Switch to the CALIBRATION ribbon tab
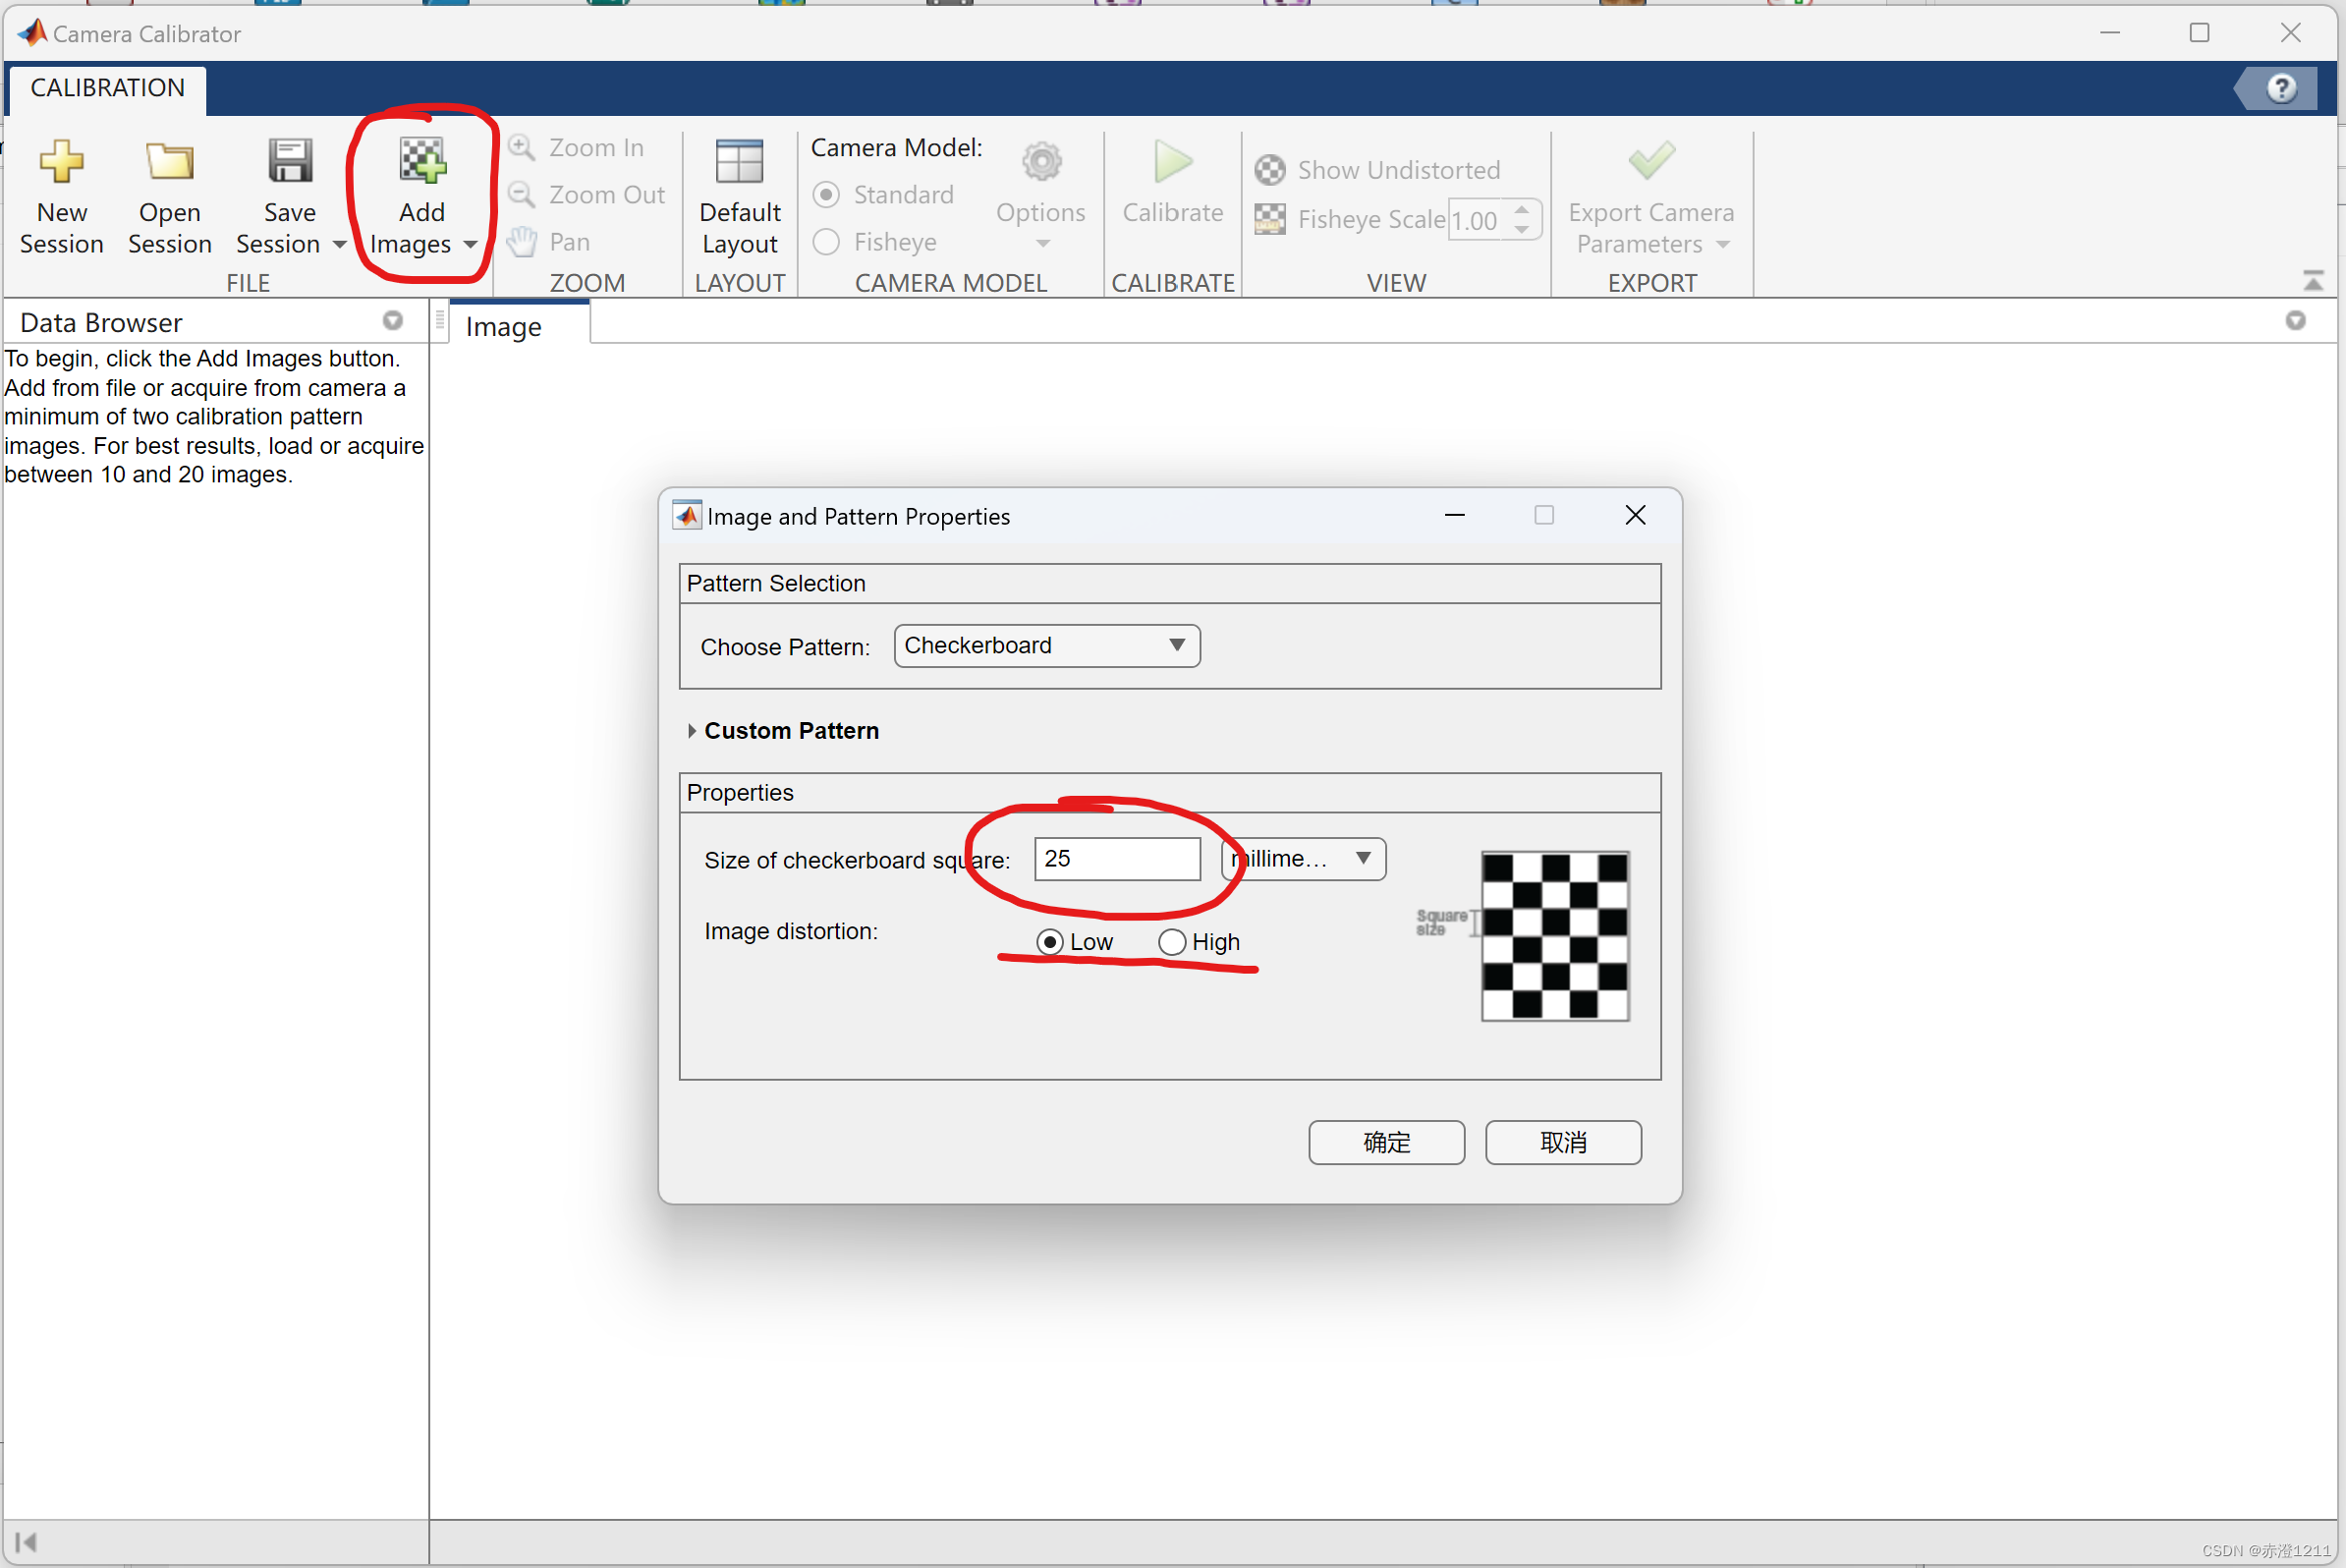The height and width of the screenshot is (1568, 2346). point(107,88)
